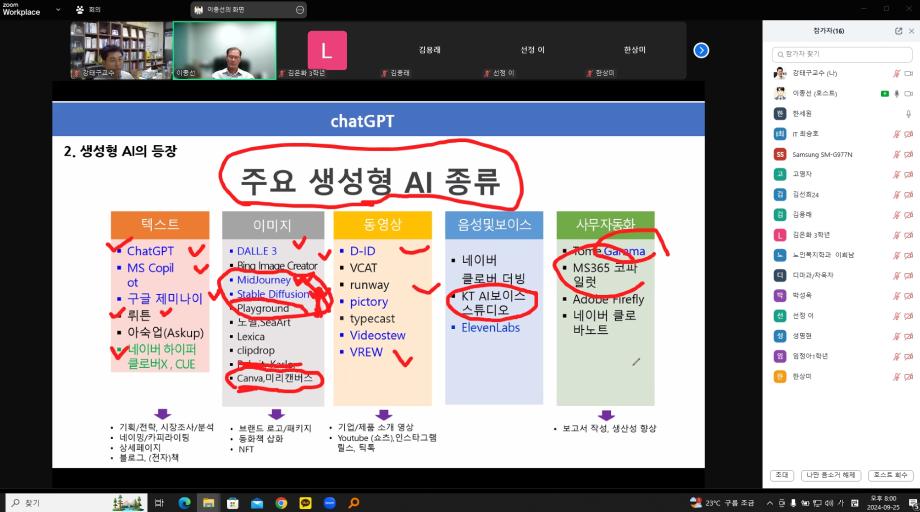Click the 이종선의 화면 sharing label

pyautogui.click(x=226, y=10)
